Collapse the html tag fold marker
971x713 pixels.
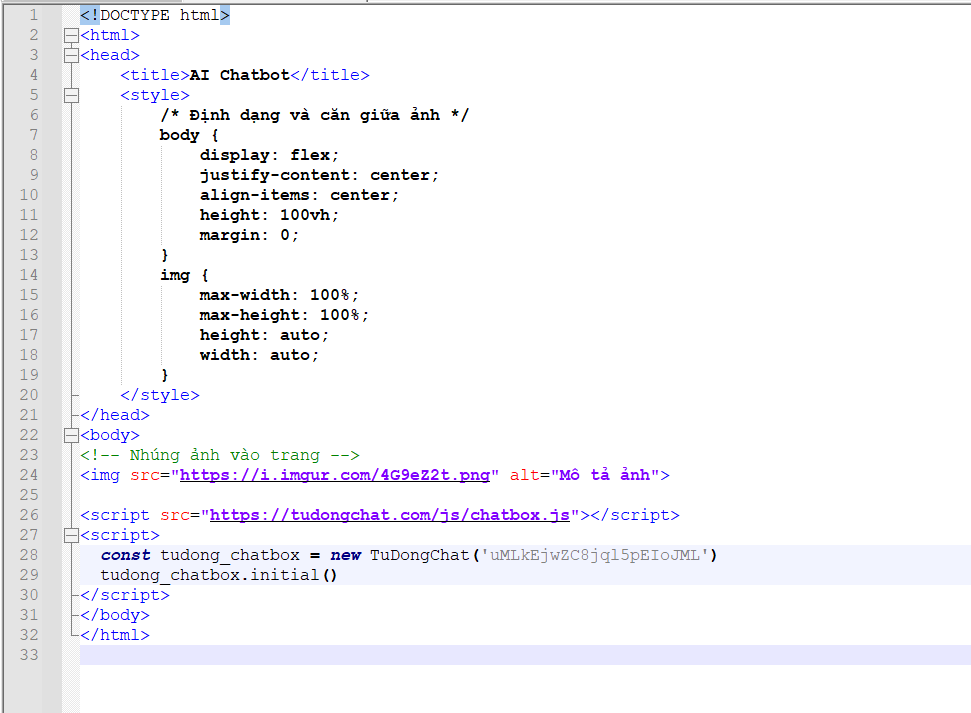(71, 35)
